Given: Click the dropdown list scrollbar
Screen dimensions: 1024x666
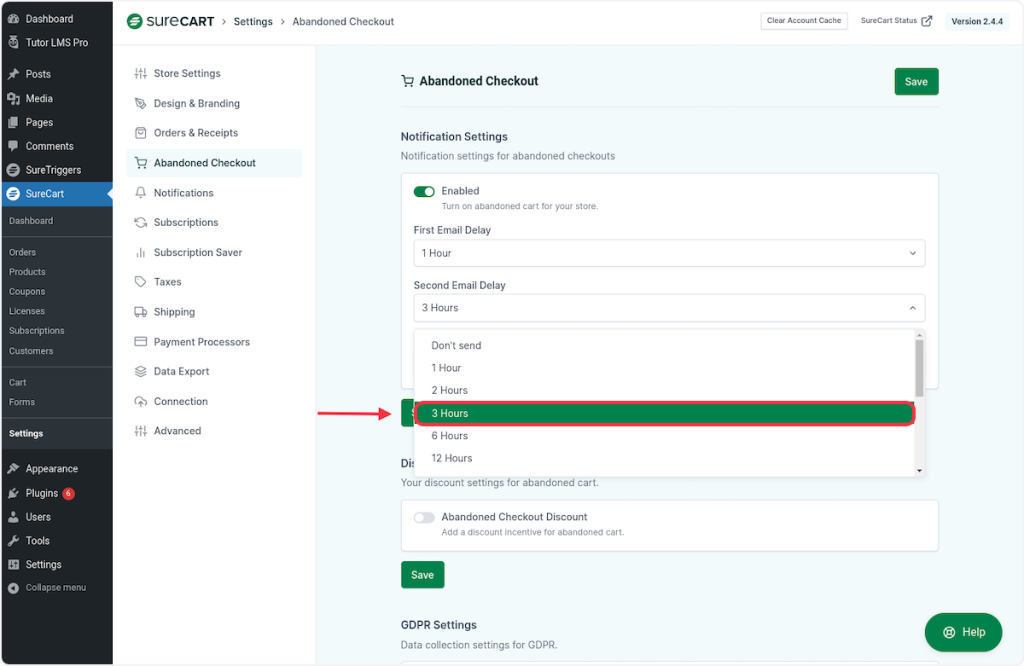Looking at the screenshot, I should (x=919, y=368).
